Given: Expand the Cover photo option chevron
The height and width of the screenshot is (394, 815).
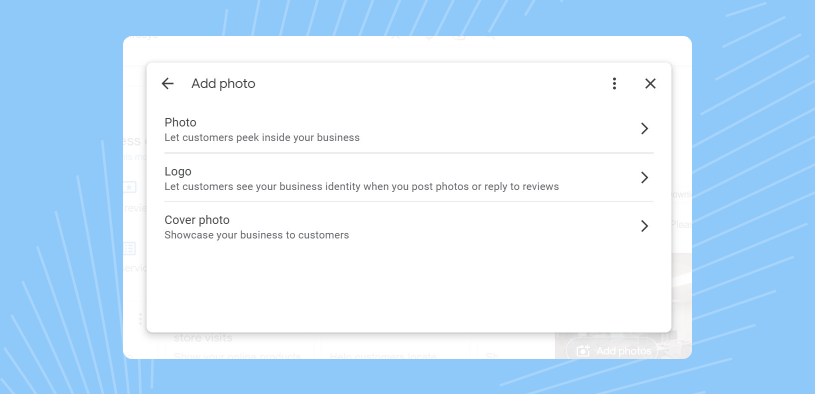Looking at the screenshot, I should click(x=645, y=226).
